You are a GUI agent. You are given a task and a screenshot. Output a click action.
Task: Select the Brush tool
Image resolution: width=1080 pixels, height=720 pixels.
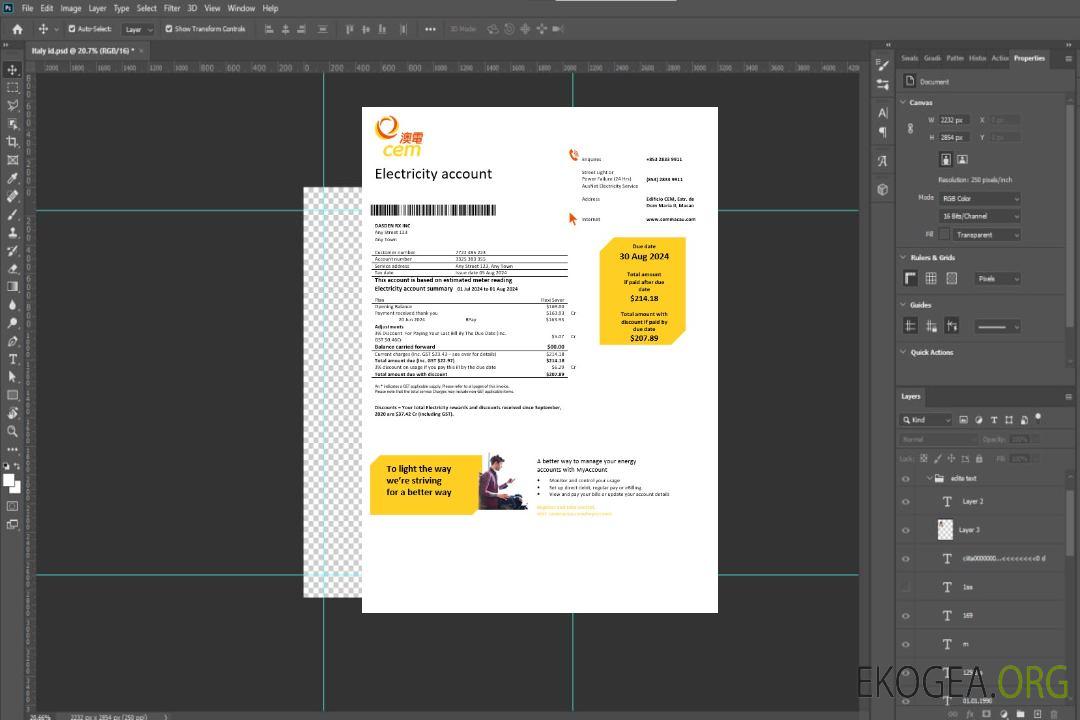pyautogui.click(x=12, y=214)
